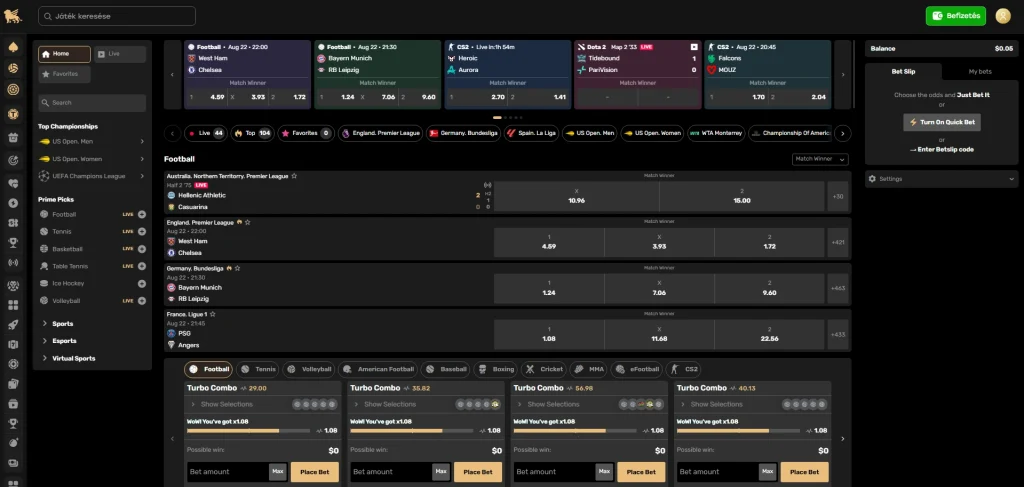The width and height of the screenshot is (1024, 487).
Task: Turn On Quick Bet
Action: tap(941, 122)
